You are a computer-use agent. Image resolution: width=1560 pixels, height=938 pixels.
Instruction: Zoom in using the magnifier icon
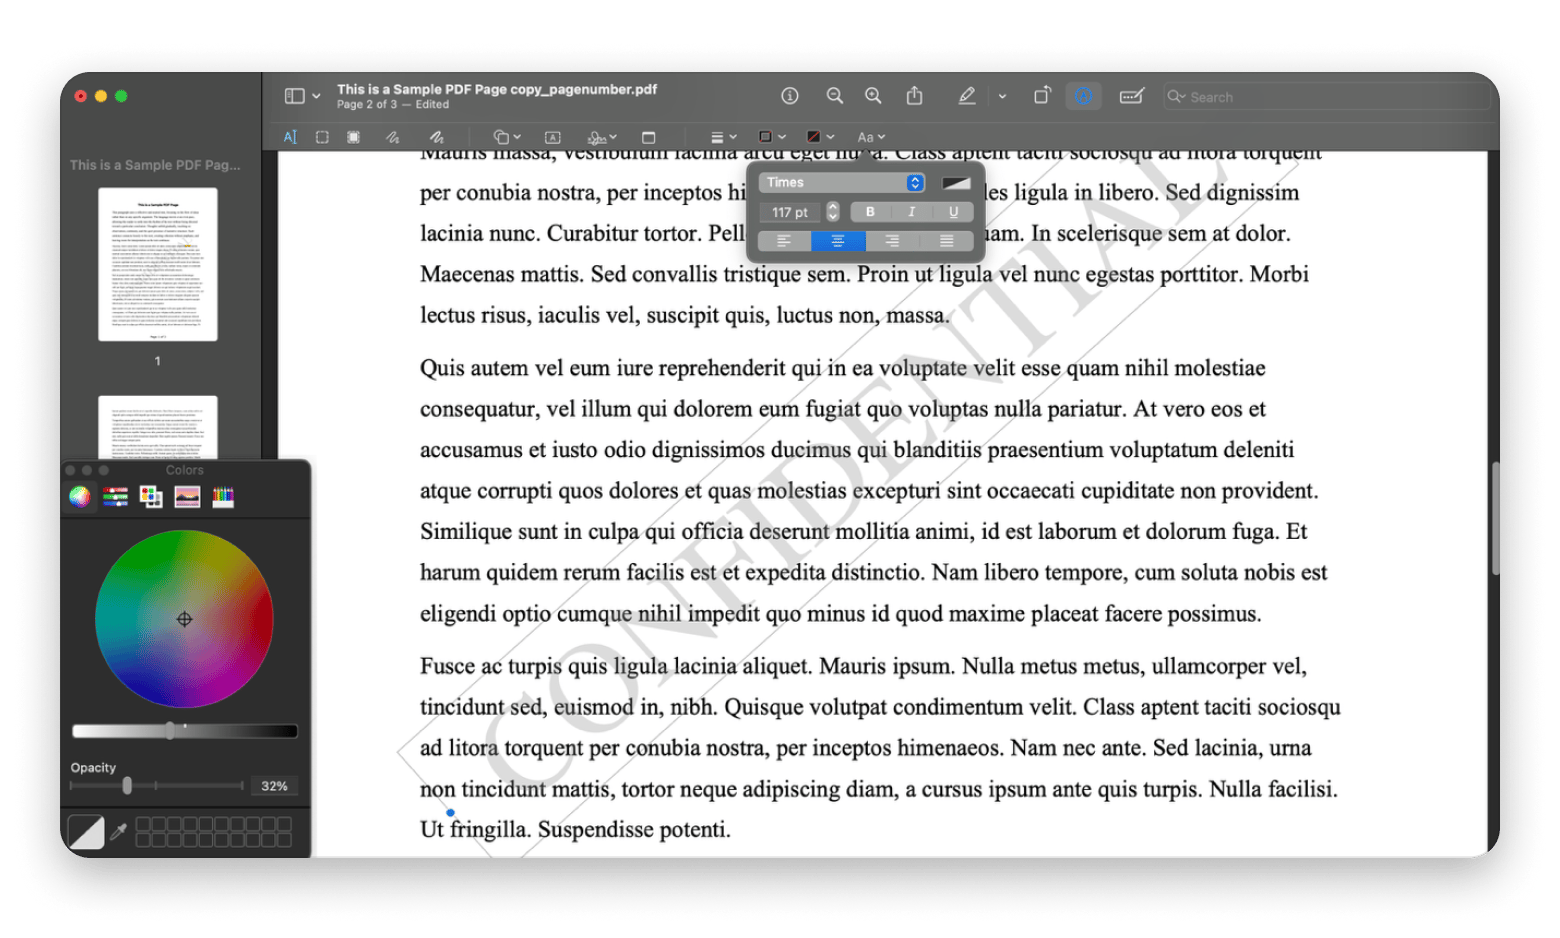click(873, 95)
